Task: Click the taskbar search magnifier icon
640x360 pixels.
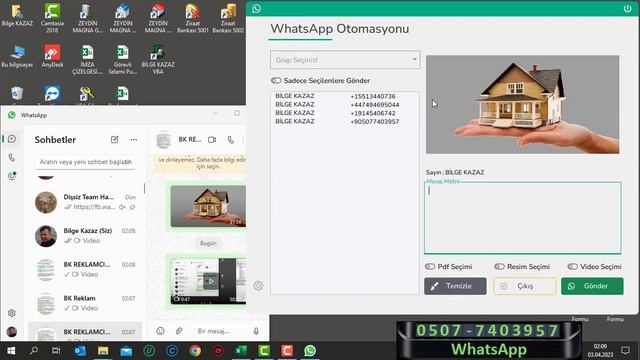Action: (x=34, y=351)
